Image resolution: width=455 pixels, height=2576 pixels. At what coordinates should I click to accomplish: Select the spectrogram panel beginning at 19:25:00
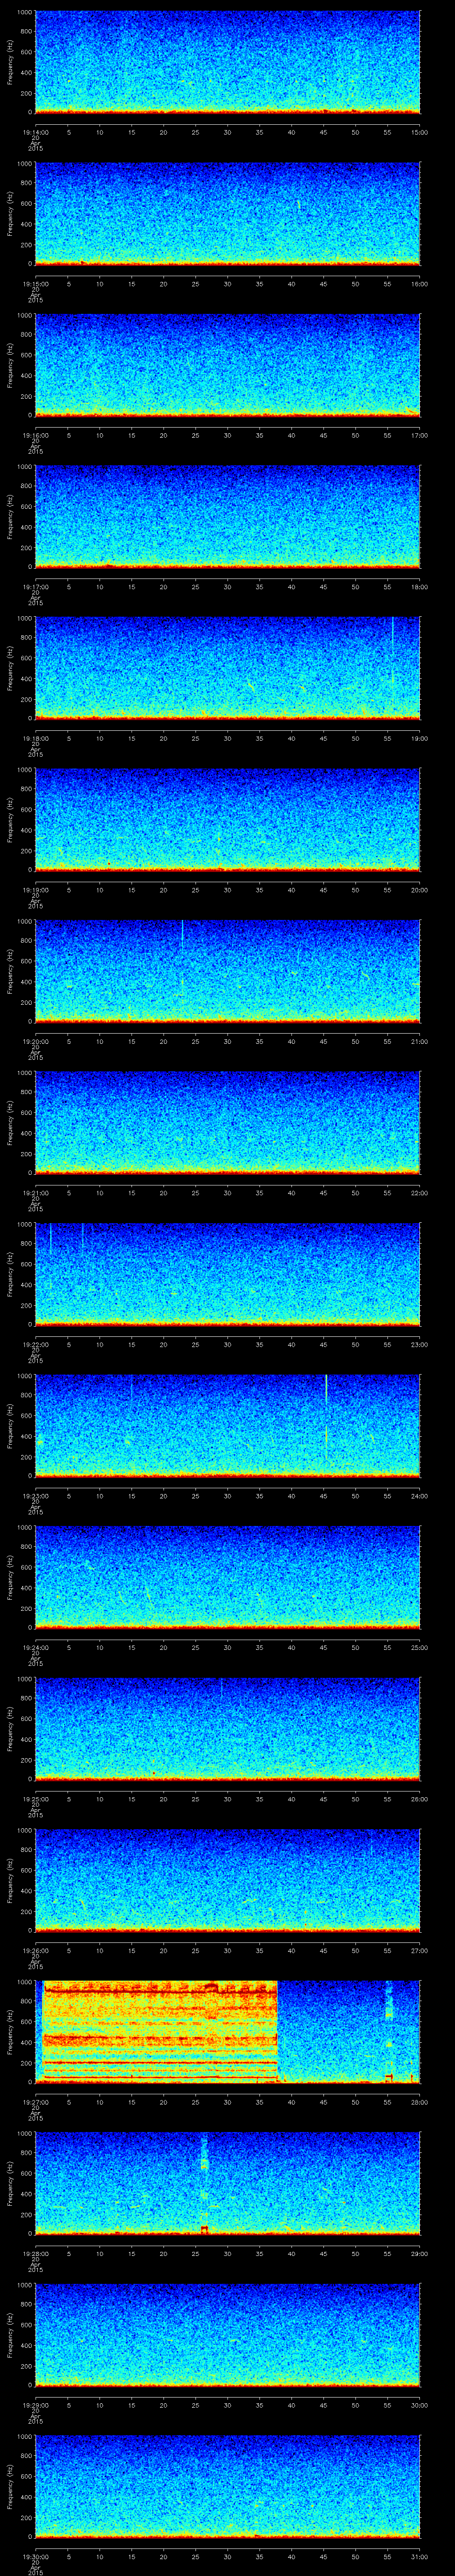click(227, 1728)
